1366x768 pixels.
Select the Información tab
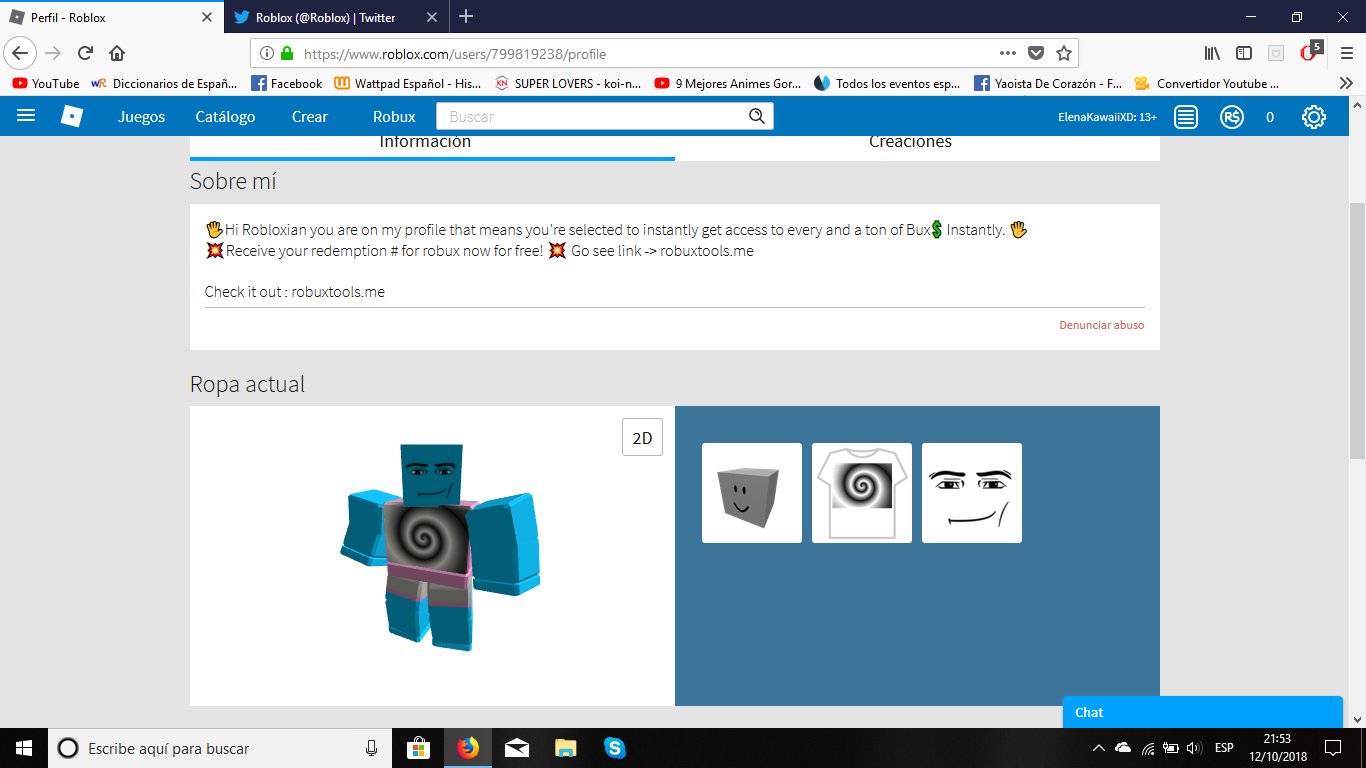tap(425, 143)
